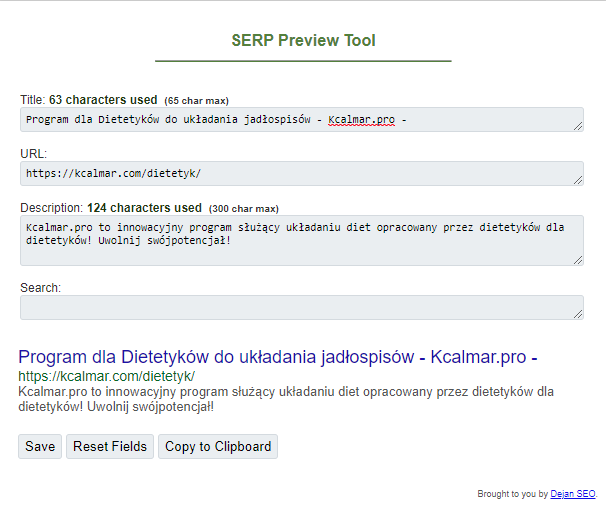Click the "Search:" label text

pyautogui.click(x=41, y=288)
